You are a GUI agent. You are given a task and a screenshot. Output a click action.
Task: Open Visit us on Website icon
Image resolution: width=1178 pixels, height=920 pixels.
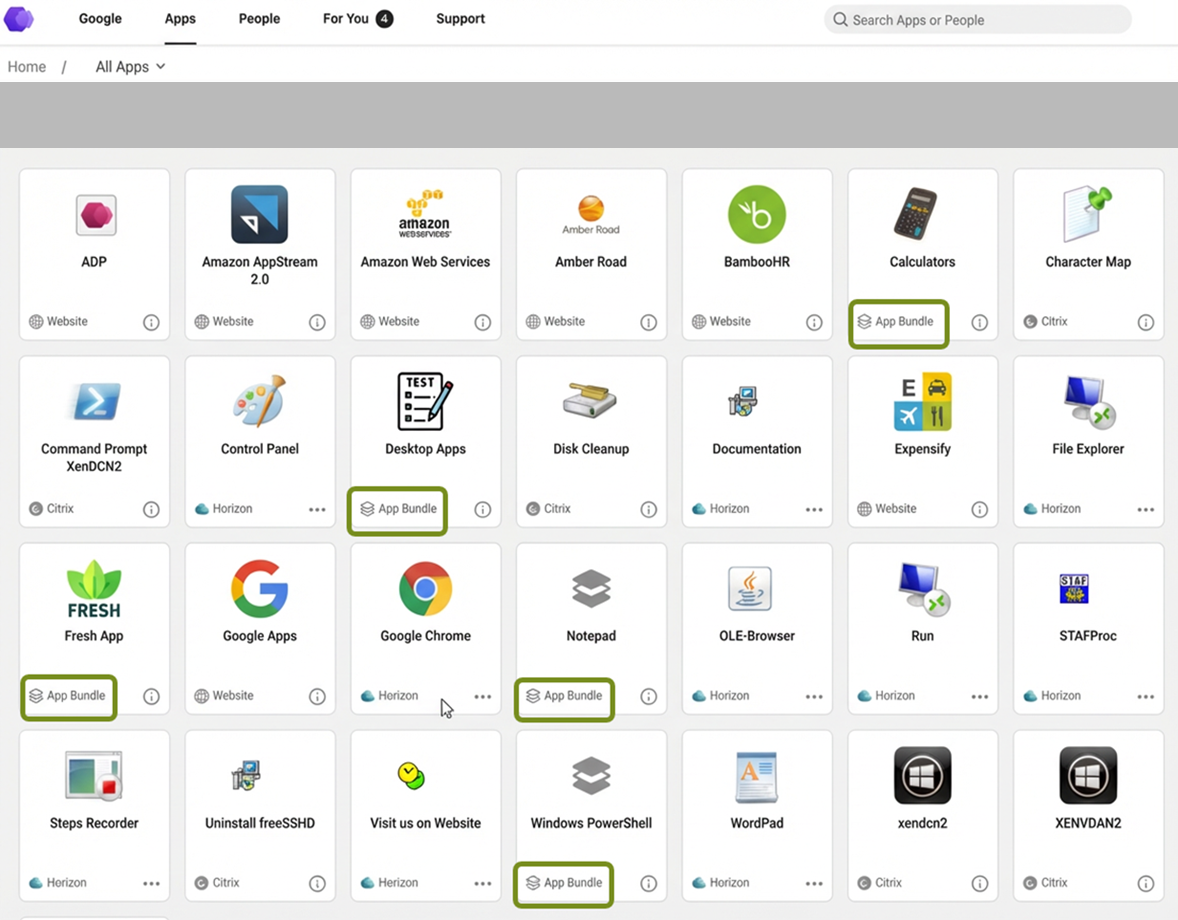[x=411, y=776]
